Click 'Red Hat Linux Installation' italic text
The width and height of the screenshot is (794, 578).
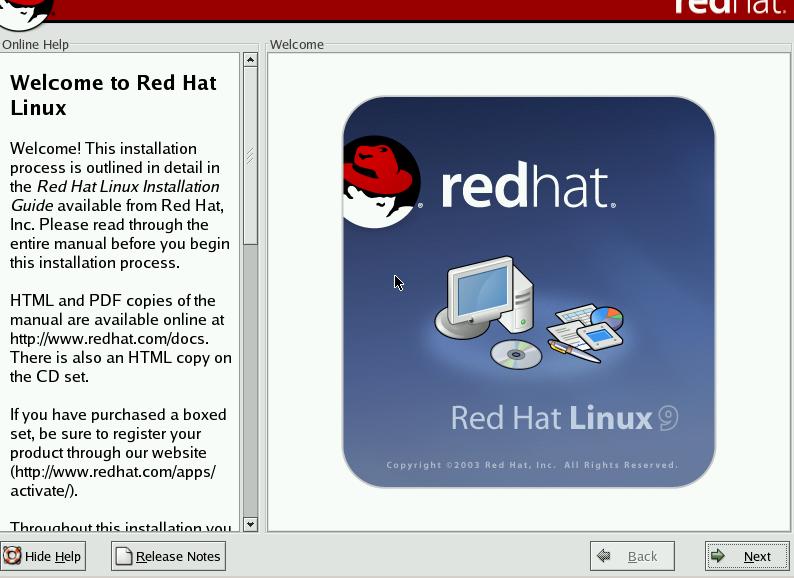point(128,186)
